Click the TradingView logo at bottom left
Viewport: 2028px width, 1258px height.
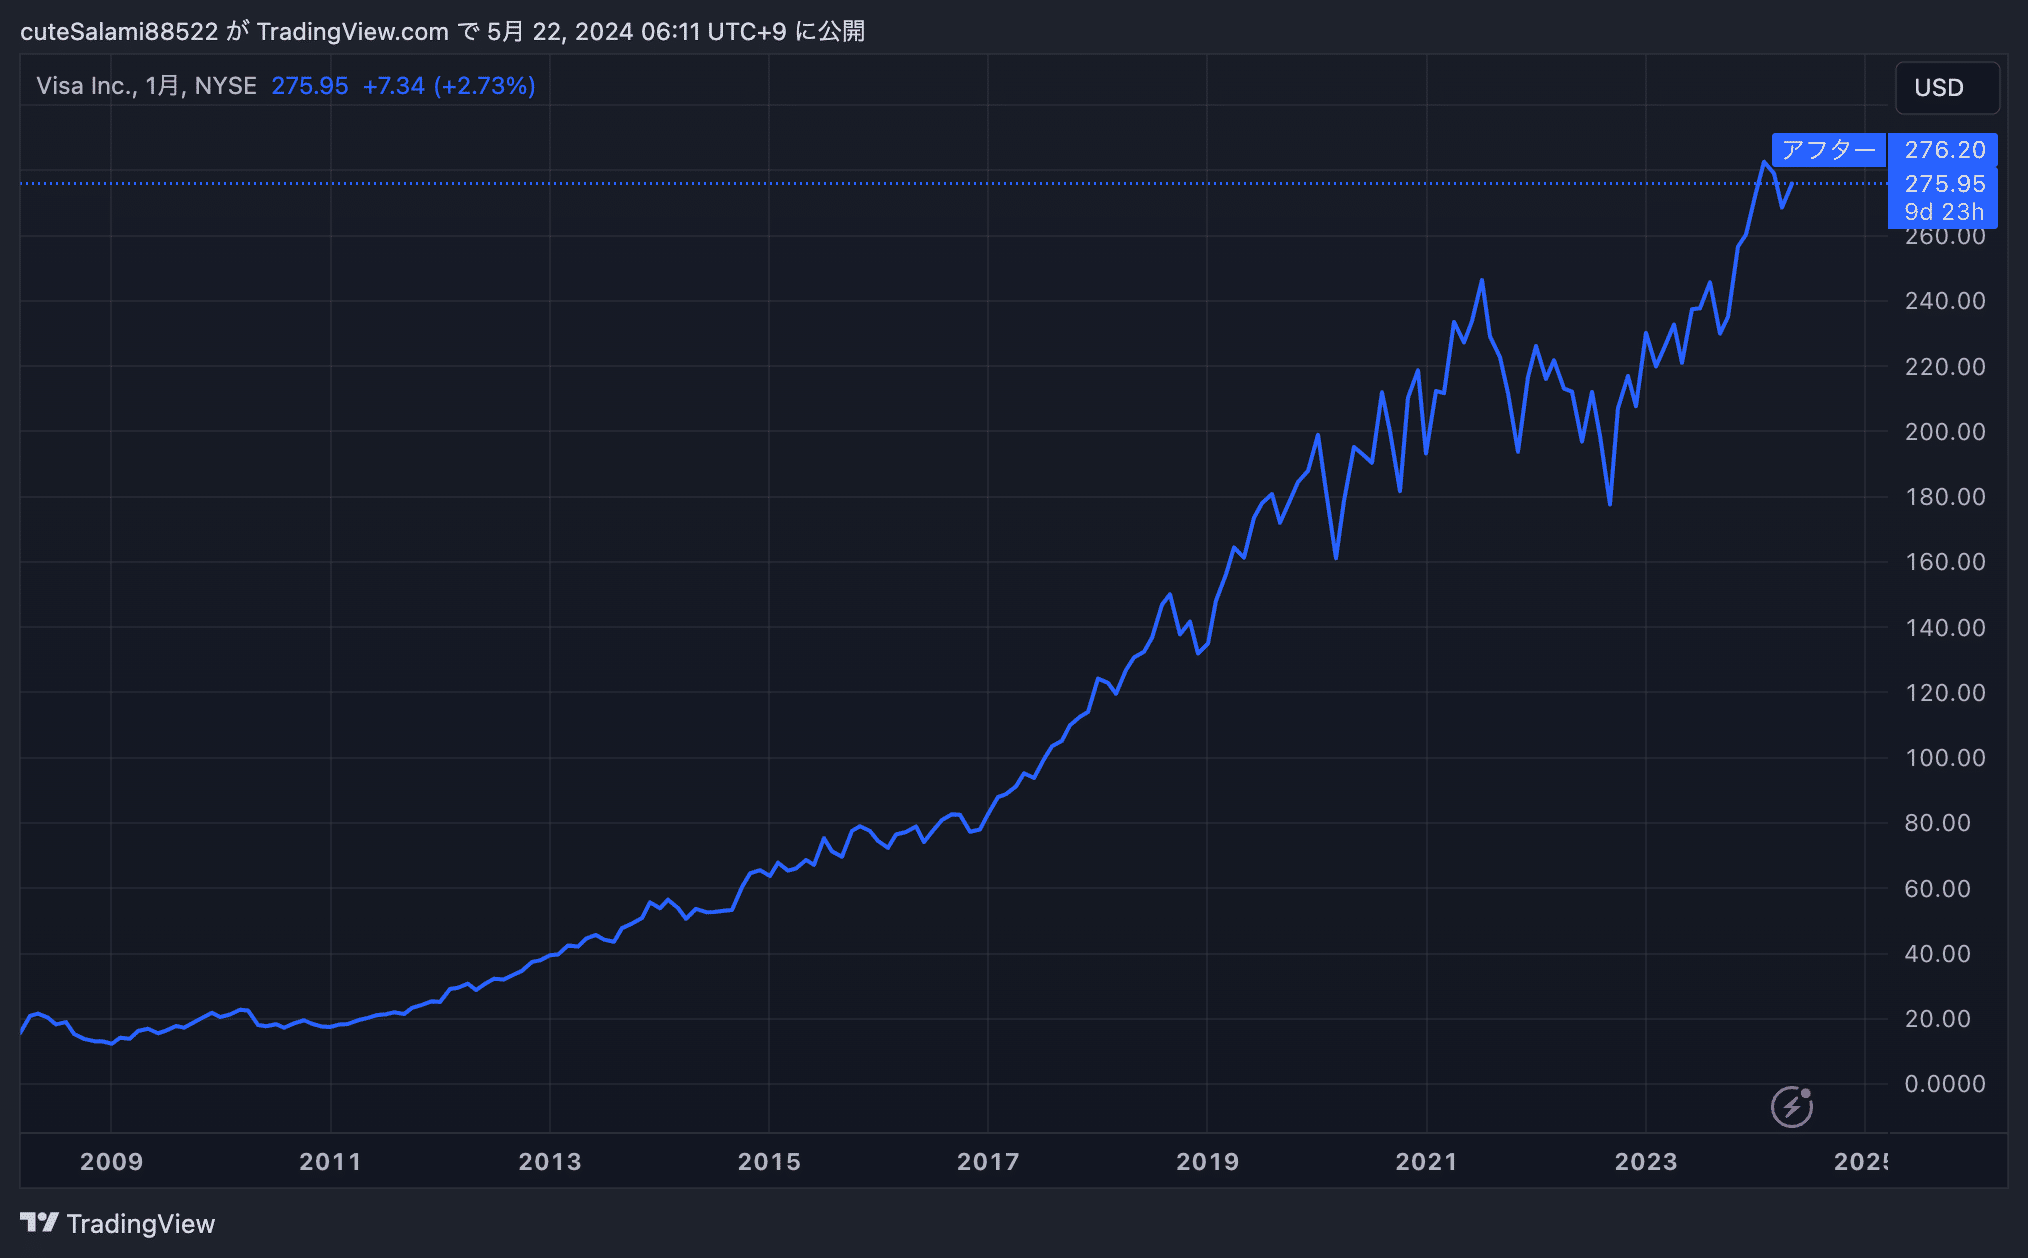(118, 1223)
